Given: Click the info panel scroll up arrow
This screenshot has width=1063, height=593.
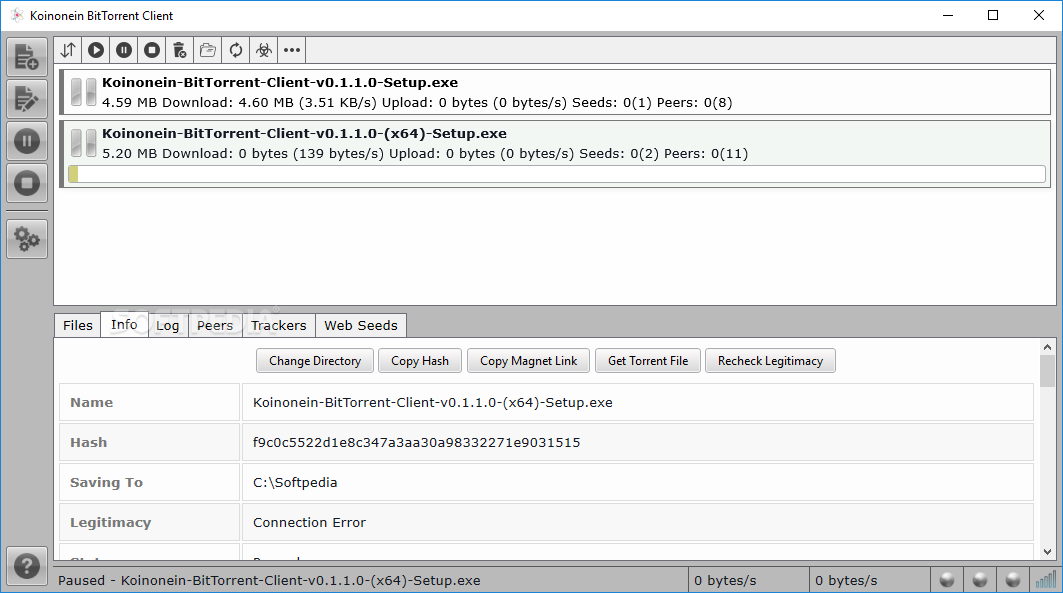Looking at the screenshot, I should [1047, 347].
